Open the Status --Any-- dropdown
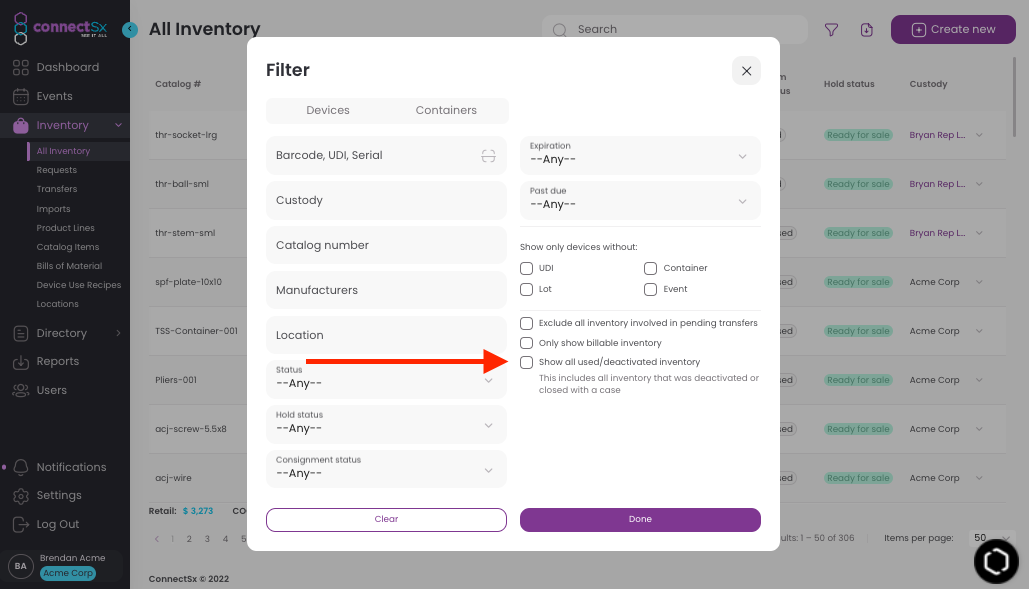The height and width of the screenshot is (589, 1029). [x=386, y=380]
